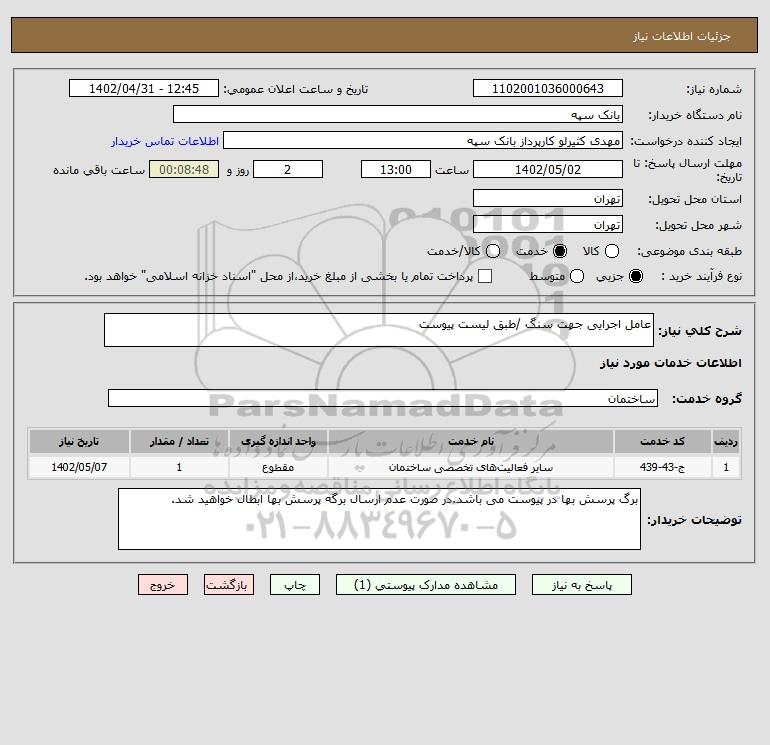
Task: Click the remaining days field showing 2
Action: 288,169
